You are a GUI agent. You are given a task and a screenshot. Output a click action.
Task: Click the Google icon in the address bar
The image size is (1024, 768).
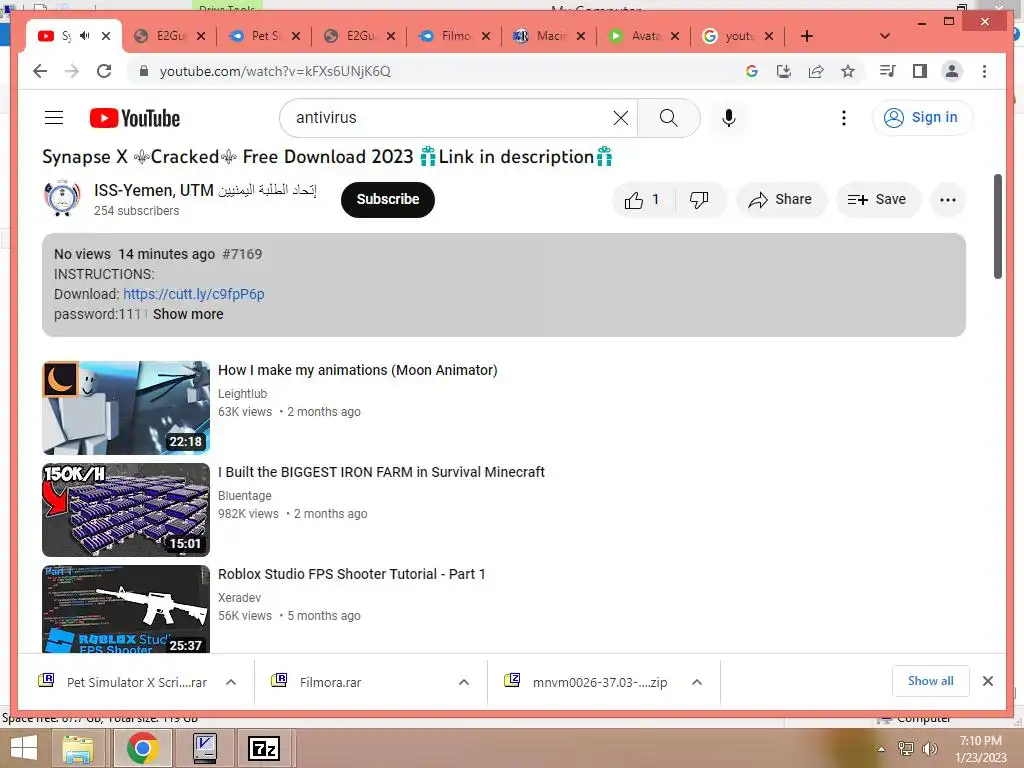click(x=752, y=71)
